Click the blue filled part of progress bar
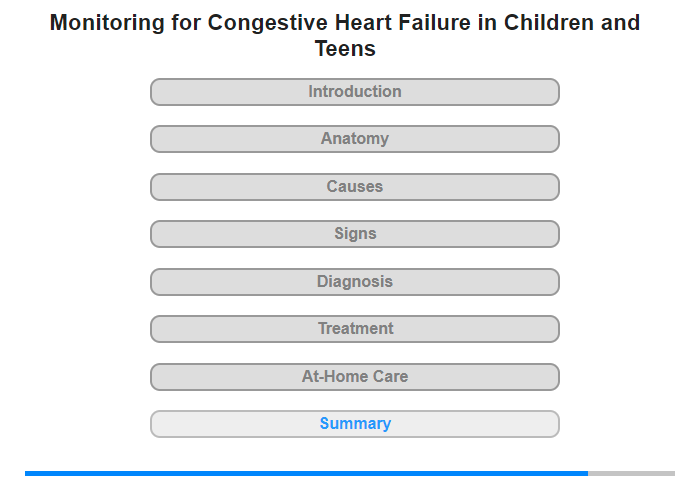The image size is (700, 480). (x=306, y=473)
